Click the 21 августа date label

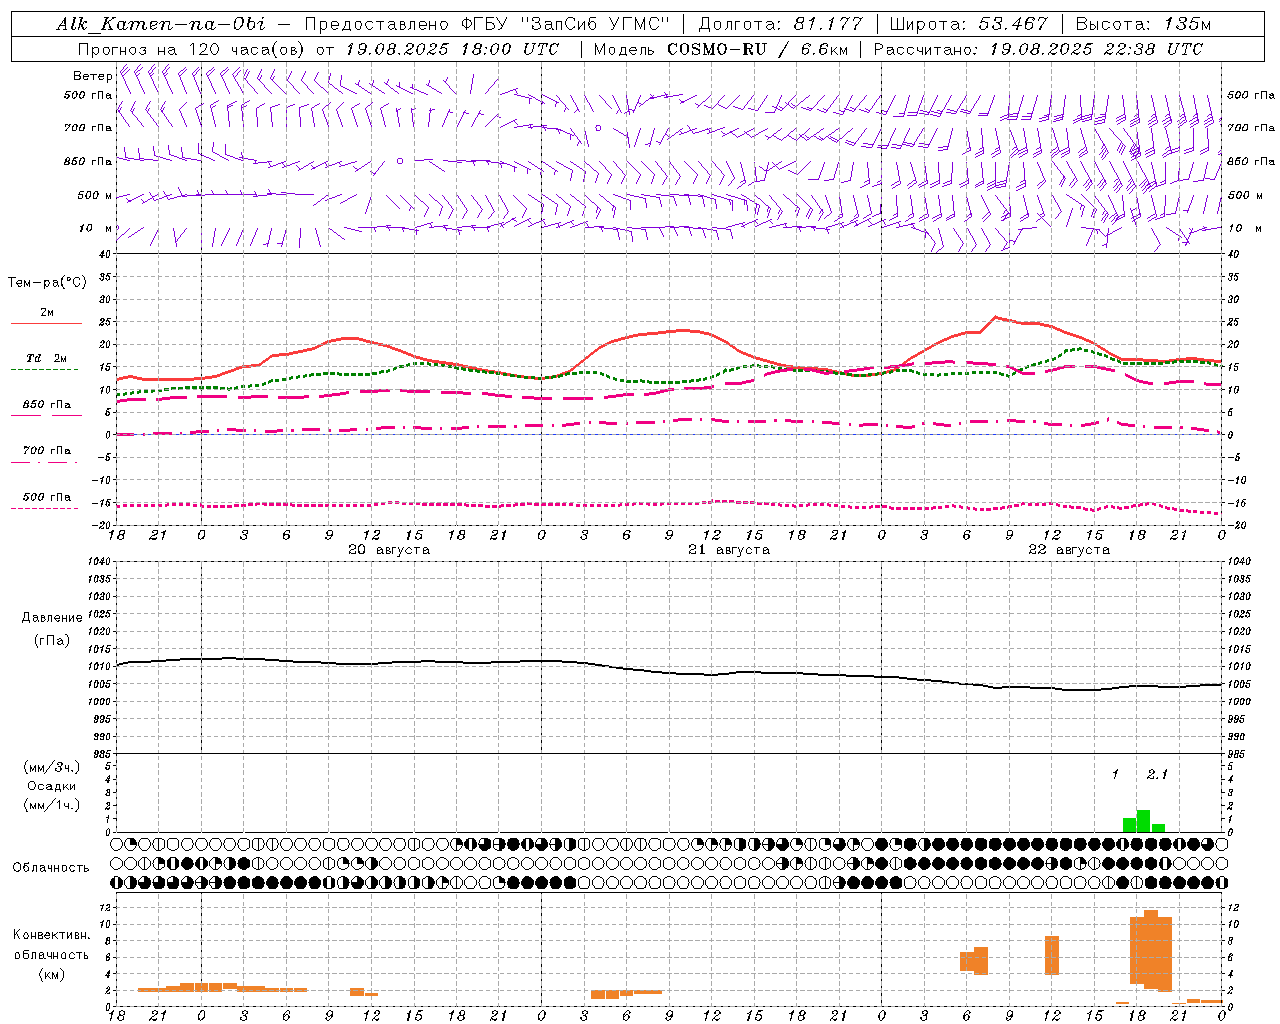coord(729,550)
